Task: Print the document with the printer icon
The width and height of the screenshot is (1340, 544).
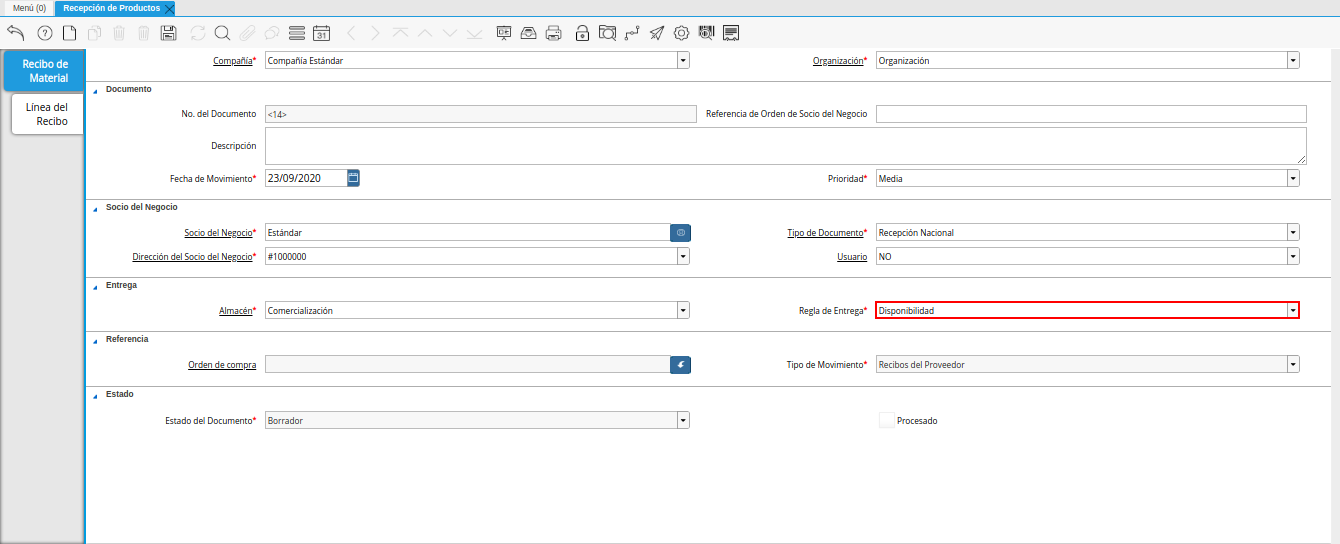Action: 553,33
